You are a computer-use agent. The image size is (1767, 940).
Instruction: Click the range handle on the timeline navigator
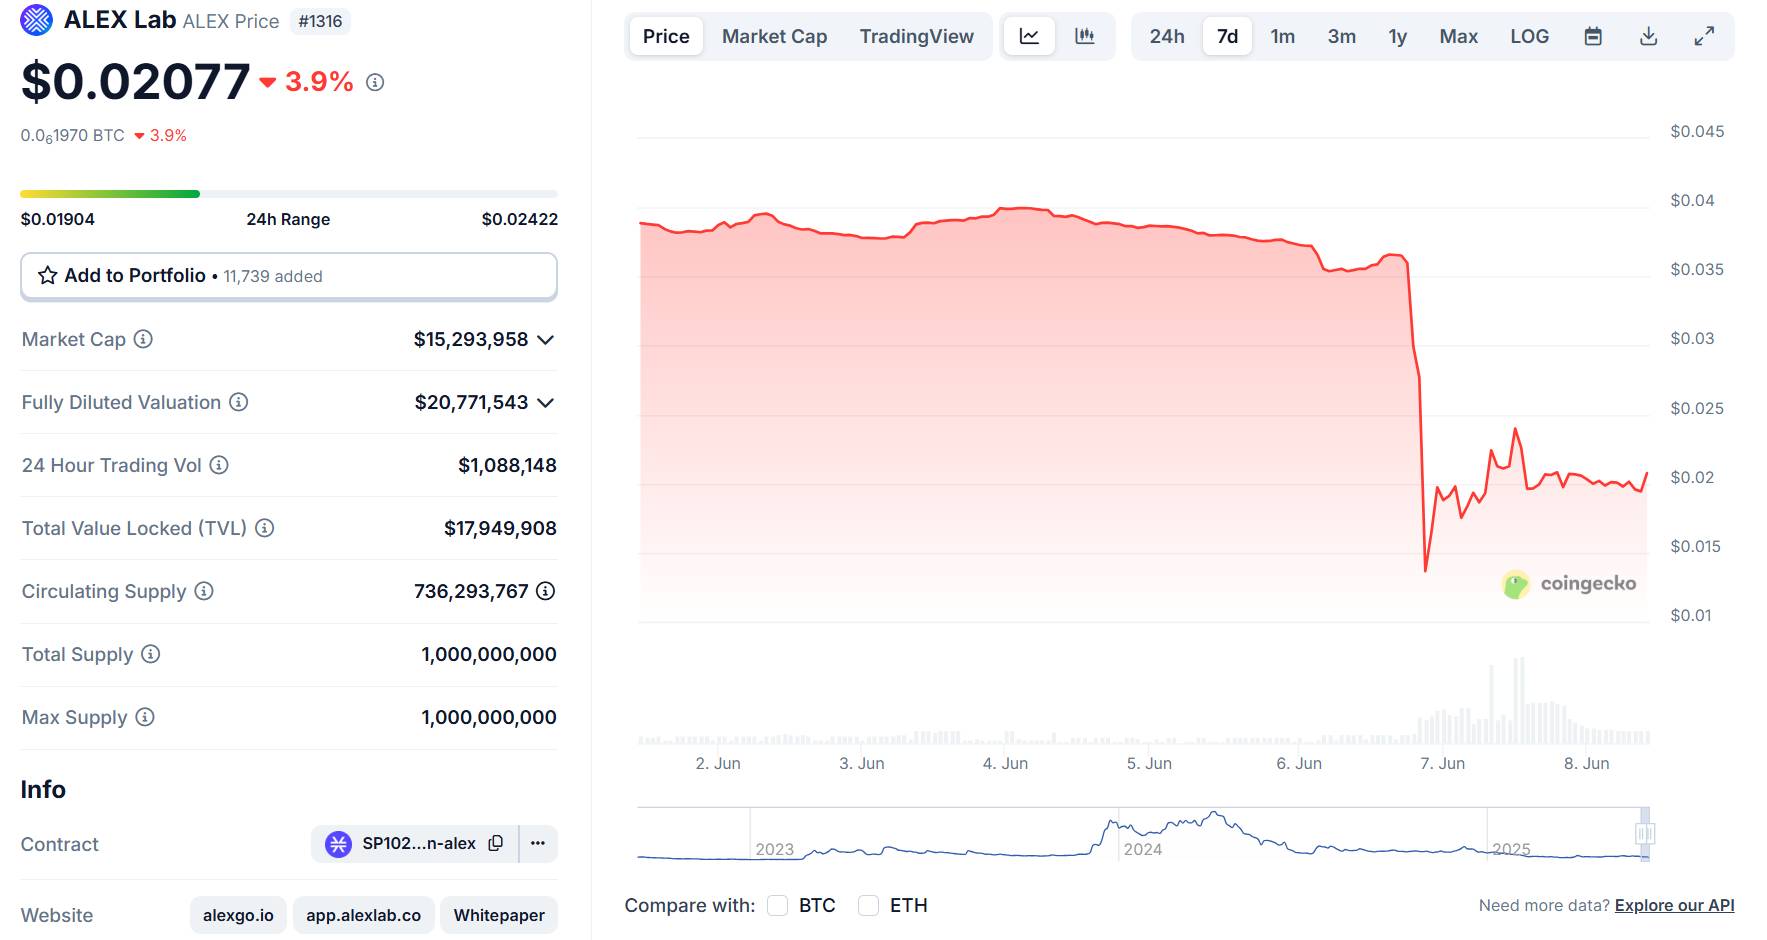[x=1645, y=833]
